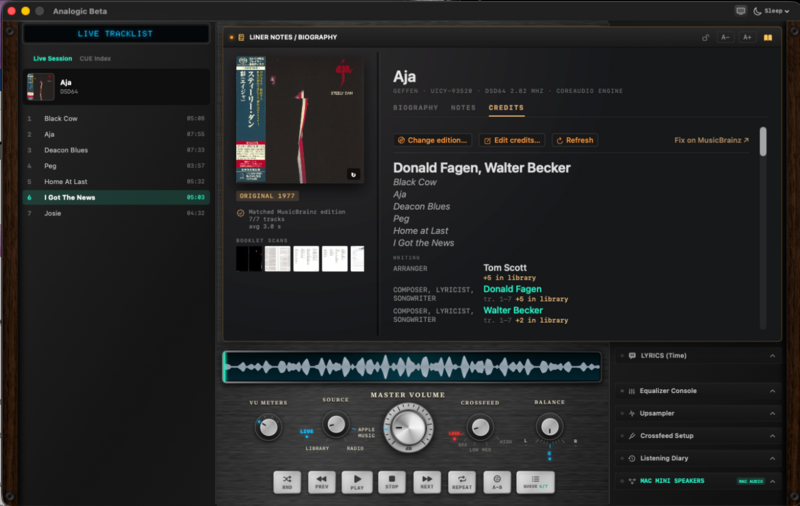Toggle the REPEAT button
Screen dimensions: 800x506
point(462,482)
